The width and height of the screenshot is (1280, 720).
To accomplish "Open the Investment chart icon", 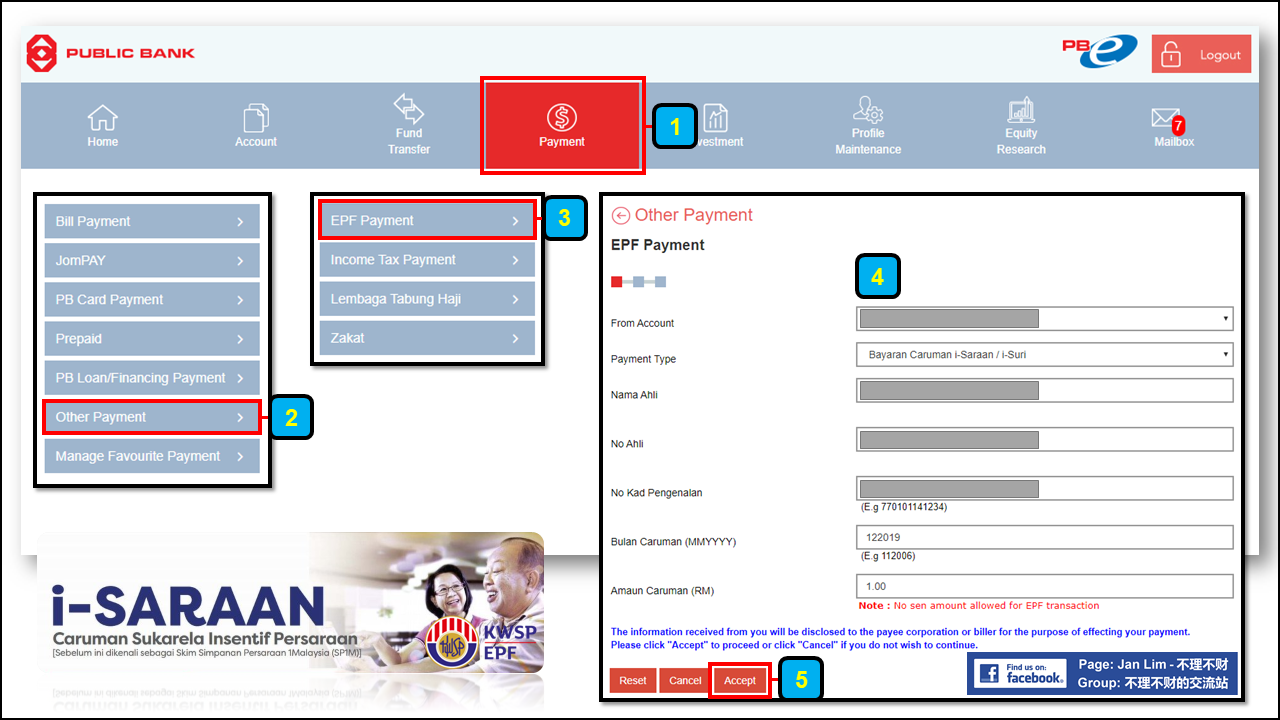I will click(x=716, y=118).
